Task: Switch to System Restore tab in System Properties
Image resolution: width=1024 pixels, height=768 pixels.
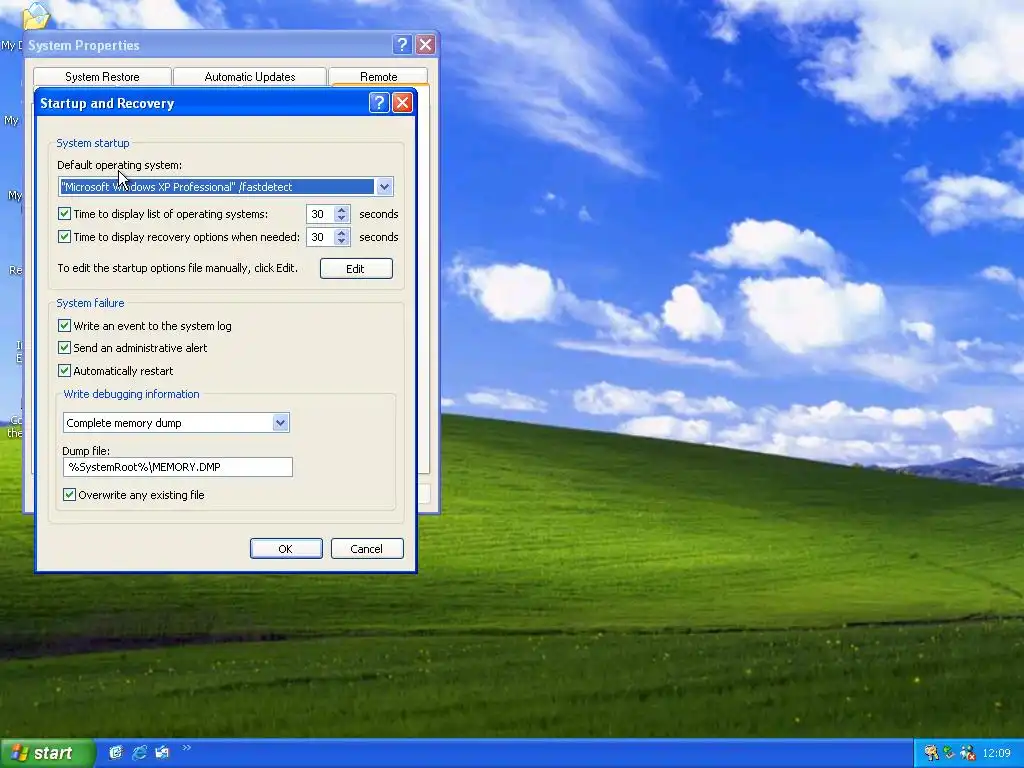Action: (102, 76)
